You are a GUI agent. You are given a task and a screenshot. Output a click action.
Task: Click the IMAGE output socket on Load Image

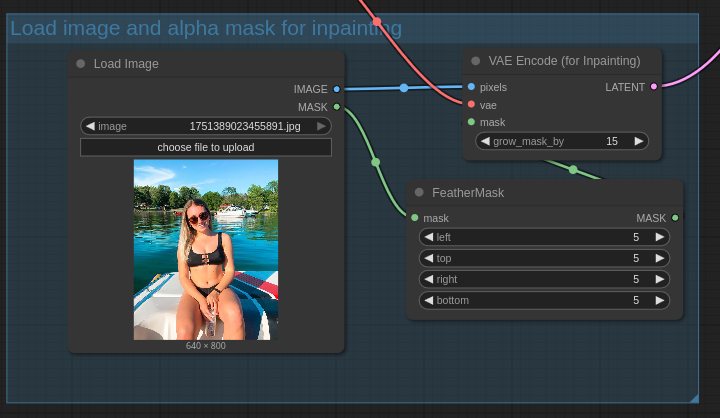pyautogui.click(x=337, y=89)
